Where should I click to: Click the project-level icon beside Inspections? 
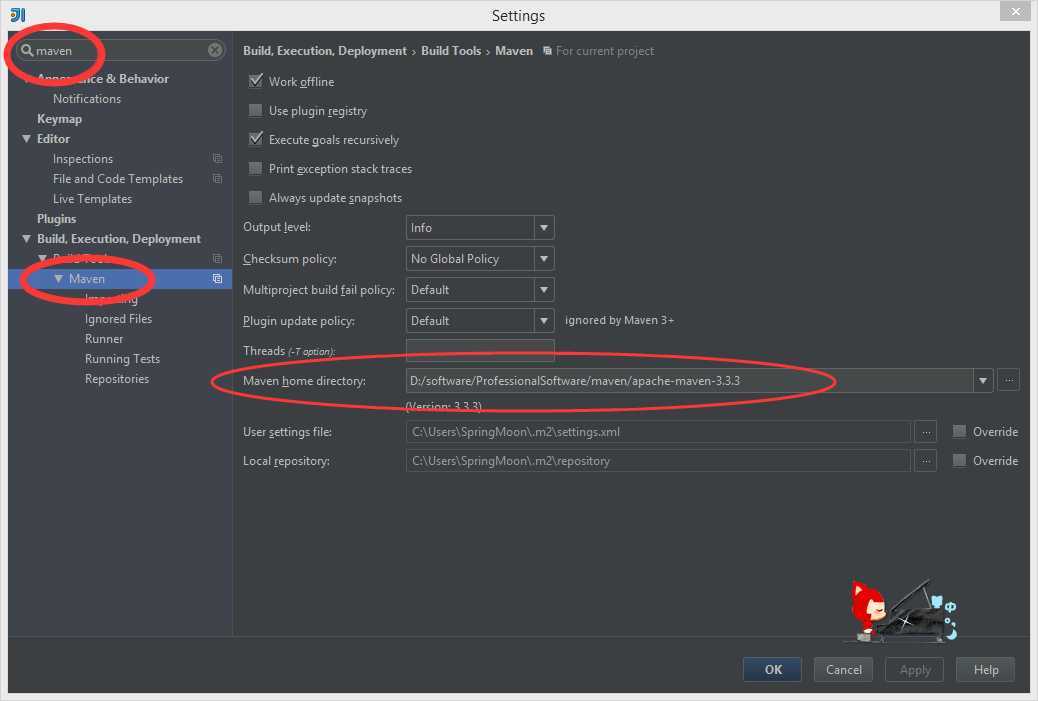pyautogui.click(x=217, y=159)
